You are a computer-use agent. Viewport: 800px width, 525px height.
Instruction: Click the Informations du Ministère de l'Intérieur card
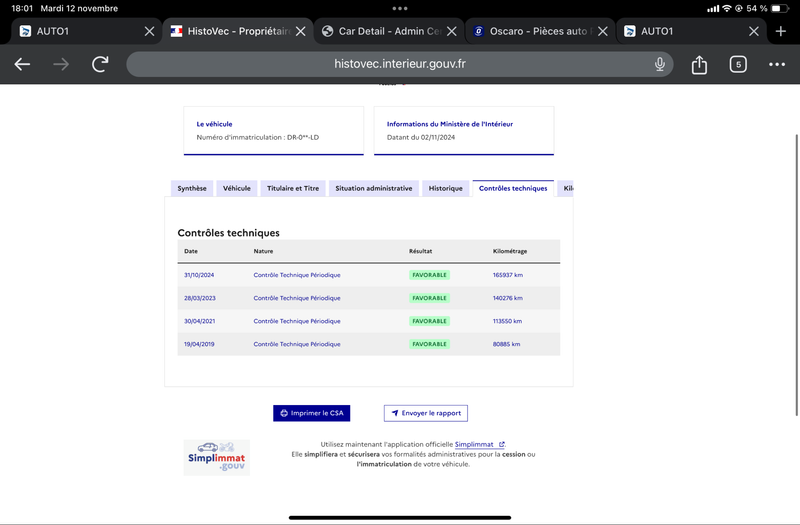pyautogui.click(x=464, y=131)
